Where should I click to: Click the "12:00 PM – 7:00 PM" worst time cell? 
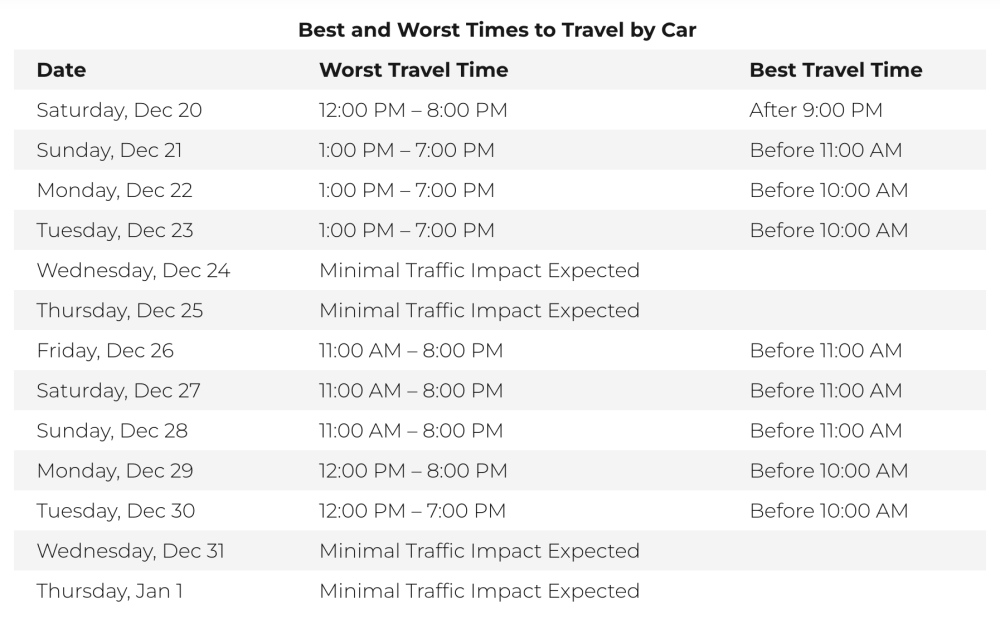[412, 510]
